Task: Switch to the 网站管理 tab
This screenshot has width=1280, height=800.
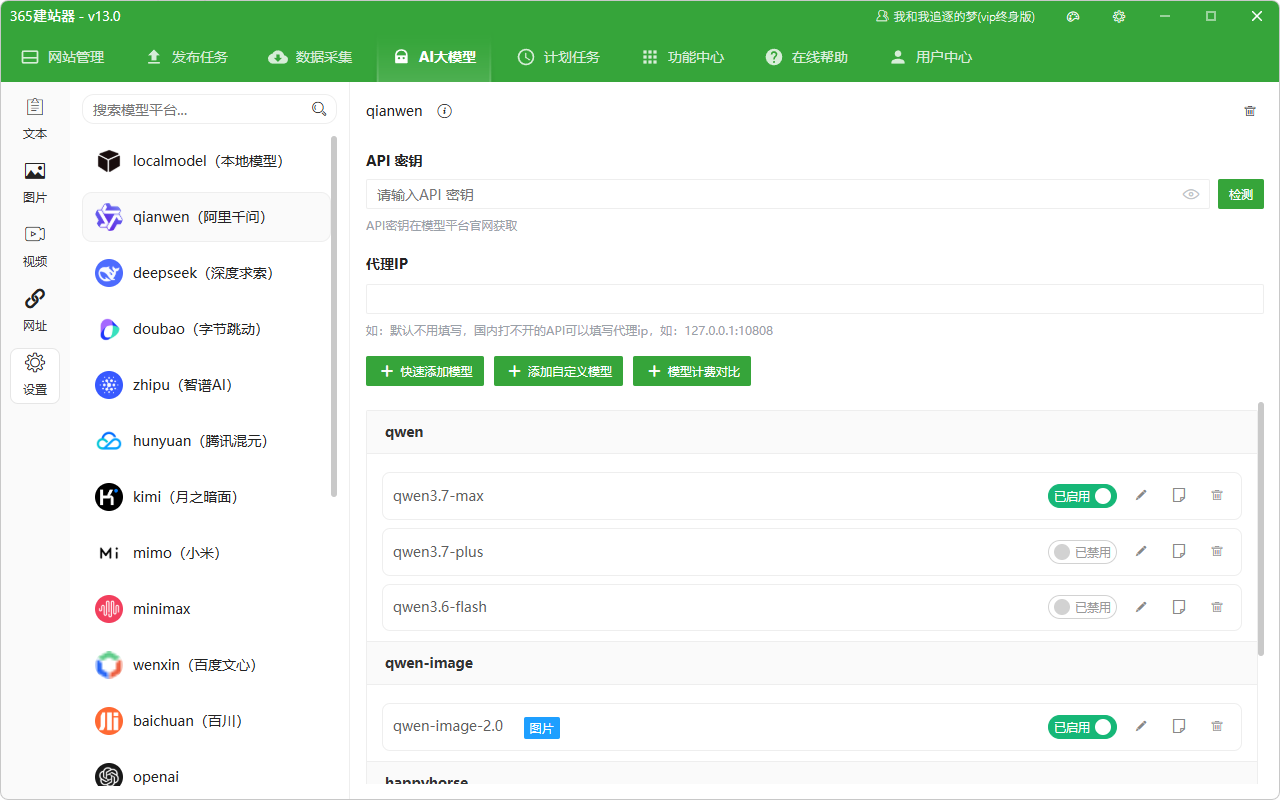Action: 63,57
